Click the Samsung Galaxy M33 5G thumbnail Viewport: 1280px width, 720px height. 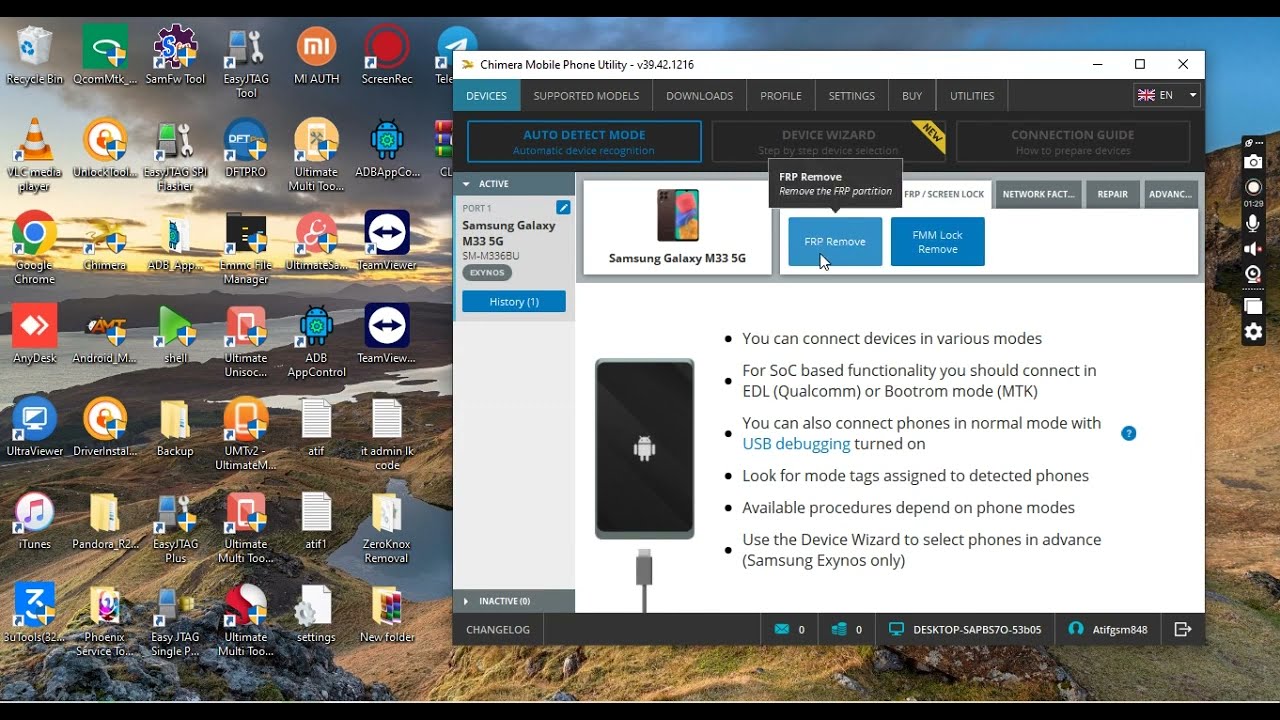(678, 215)
